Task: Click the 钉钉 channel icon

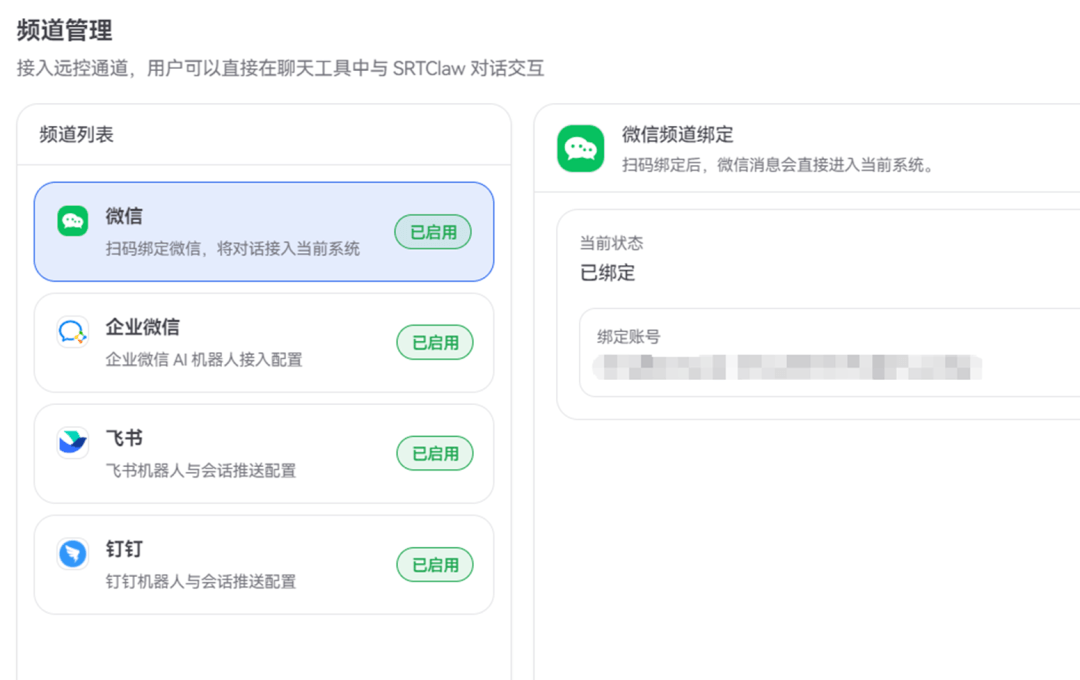Action: point(73,554)
